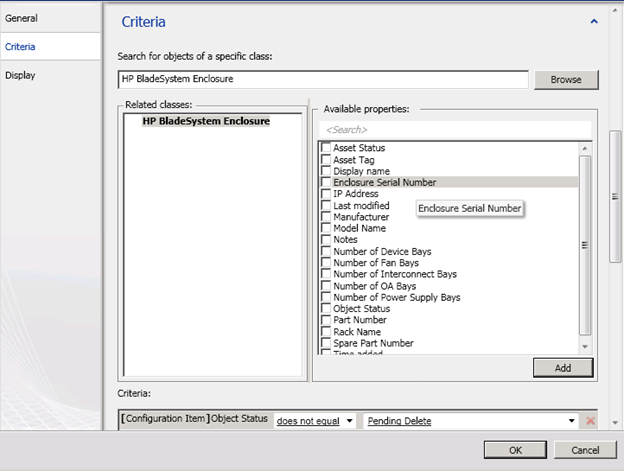
Task: Click the Browse button
Action: coord(566,79)
